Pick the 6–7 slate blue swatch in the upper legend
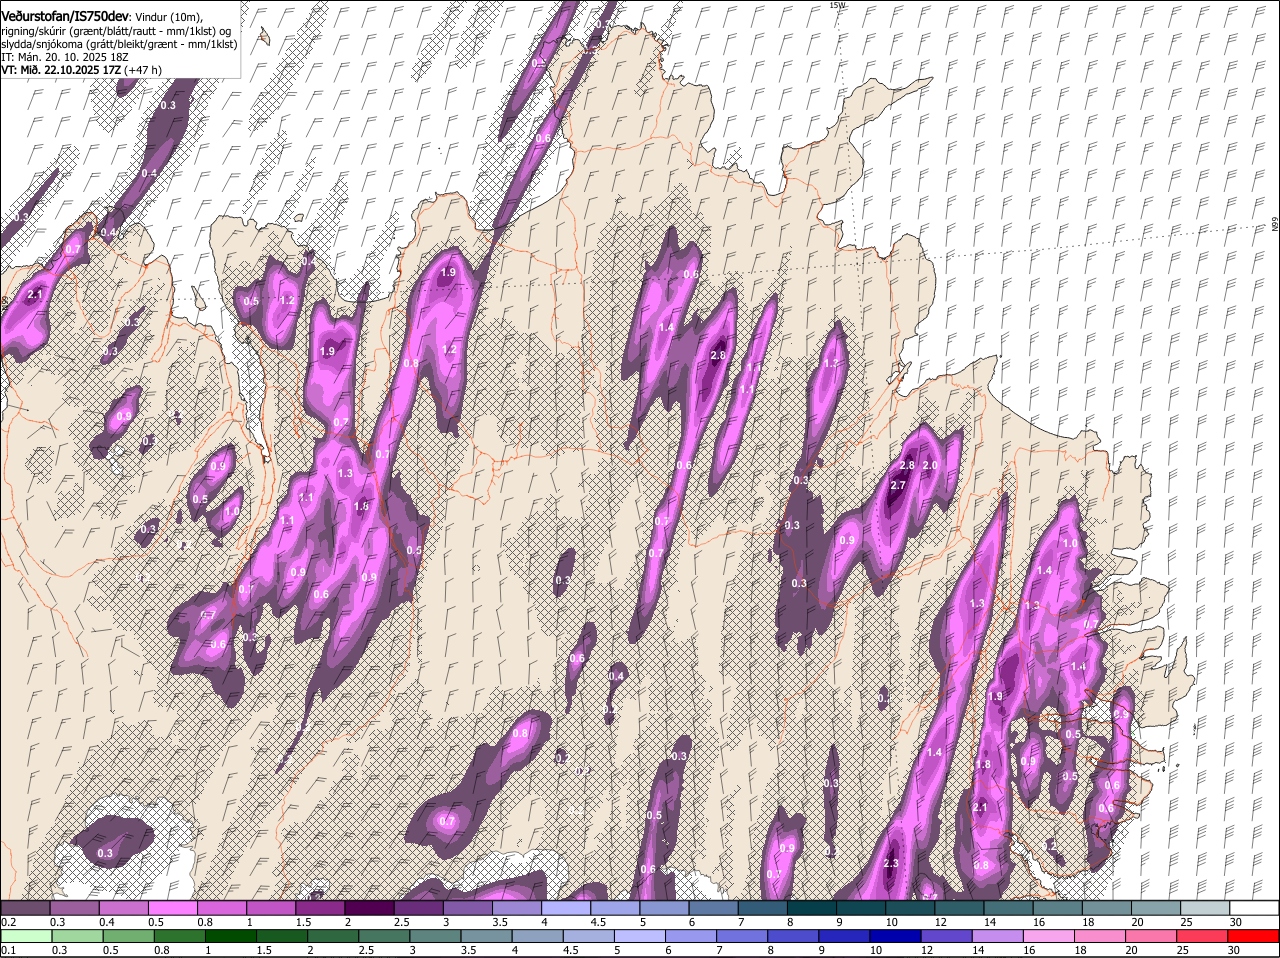1280x958 pixels. (714, 907)
